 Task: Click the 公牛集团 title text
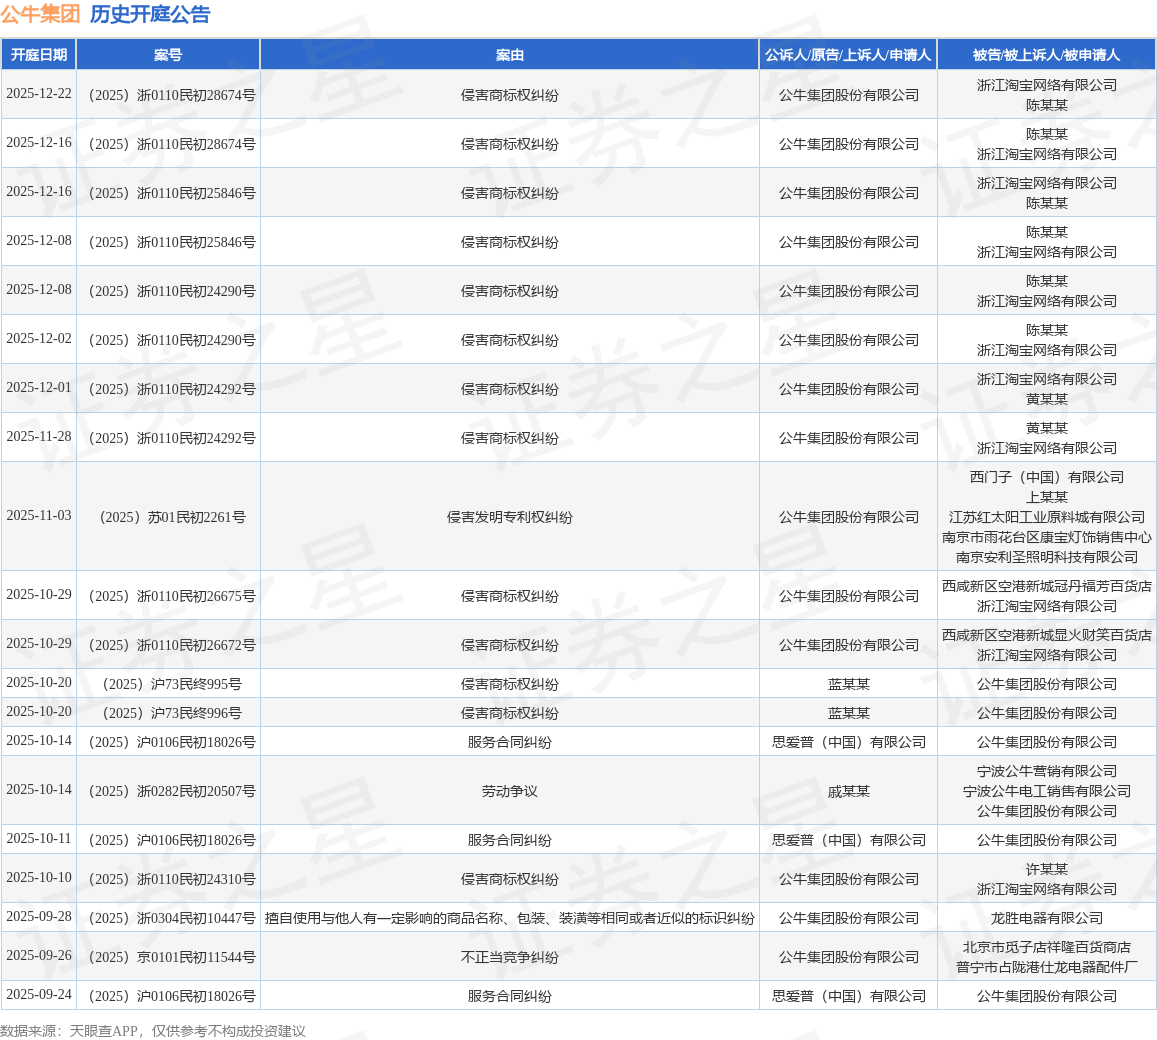pos(40,14)
